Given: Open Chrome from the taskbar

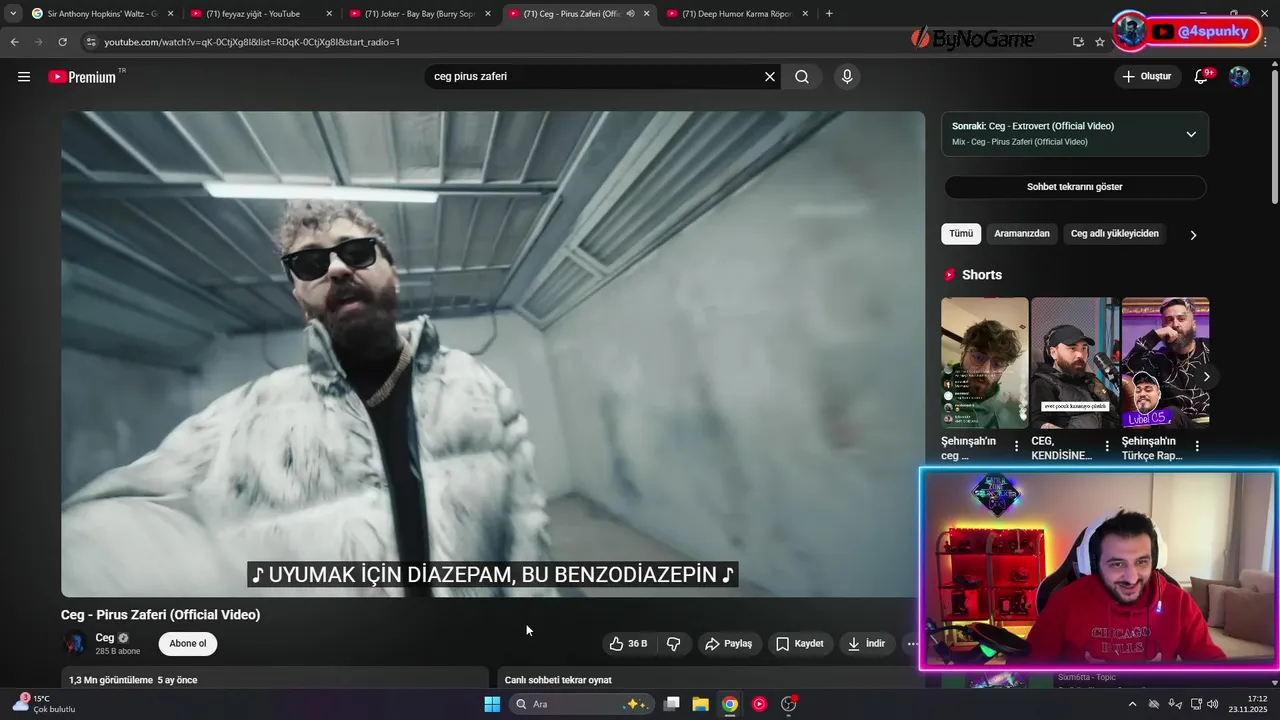Looking at the screenshot, I should [x=730, y=704].
